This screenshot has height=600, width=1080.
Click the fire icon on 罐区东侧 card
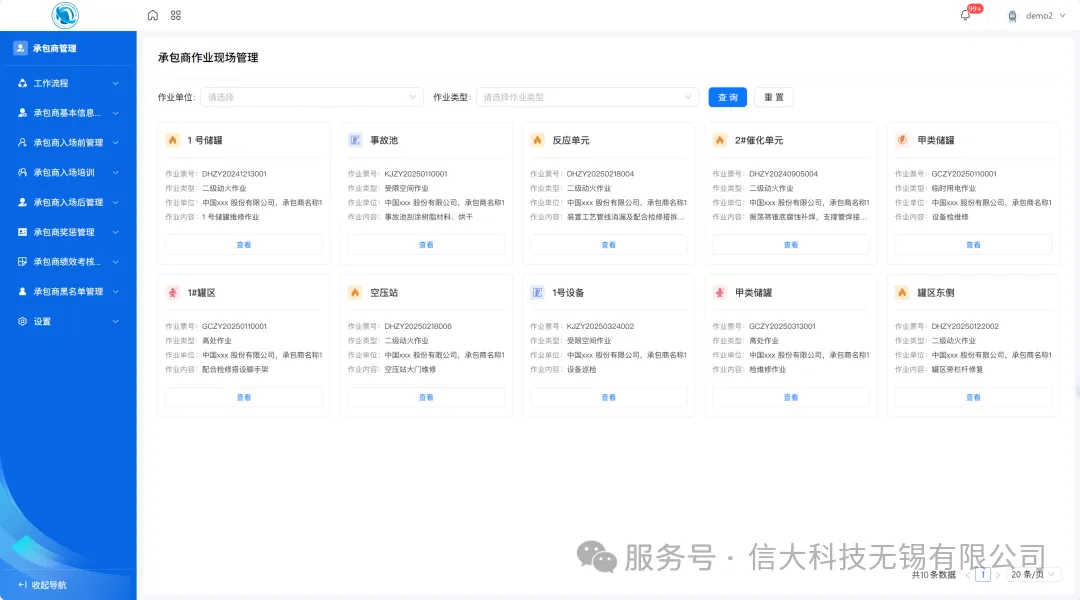902,293
